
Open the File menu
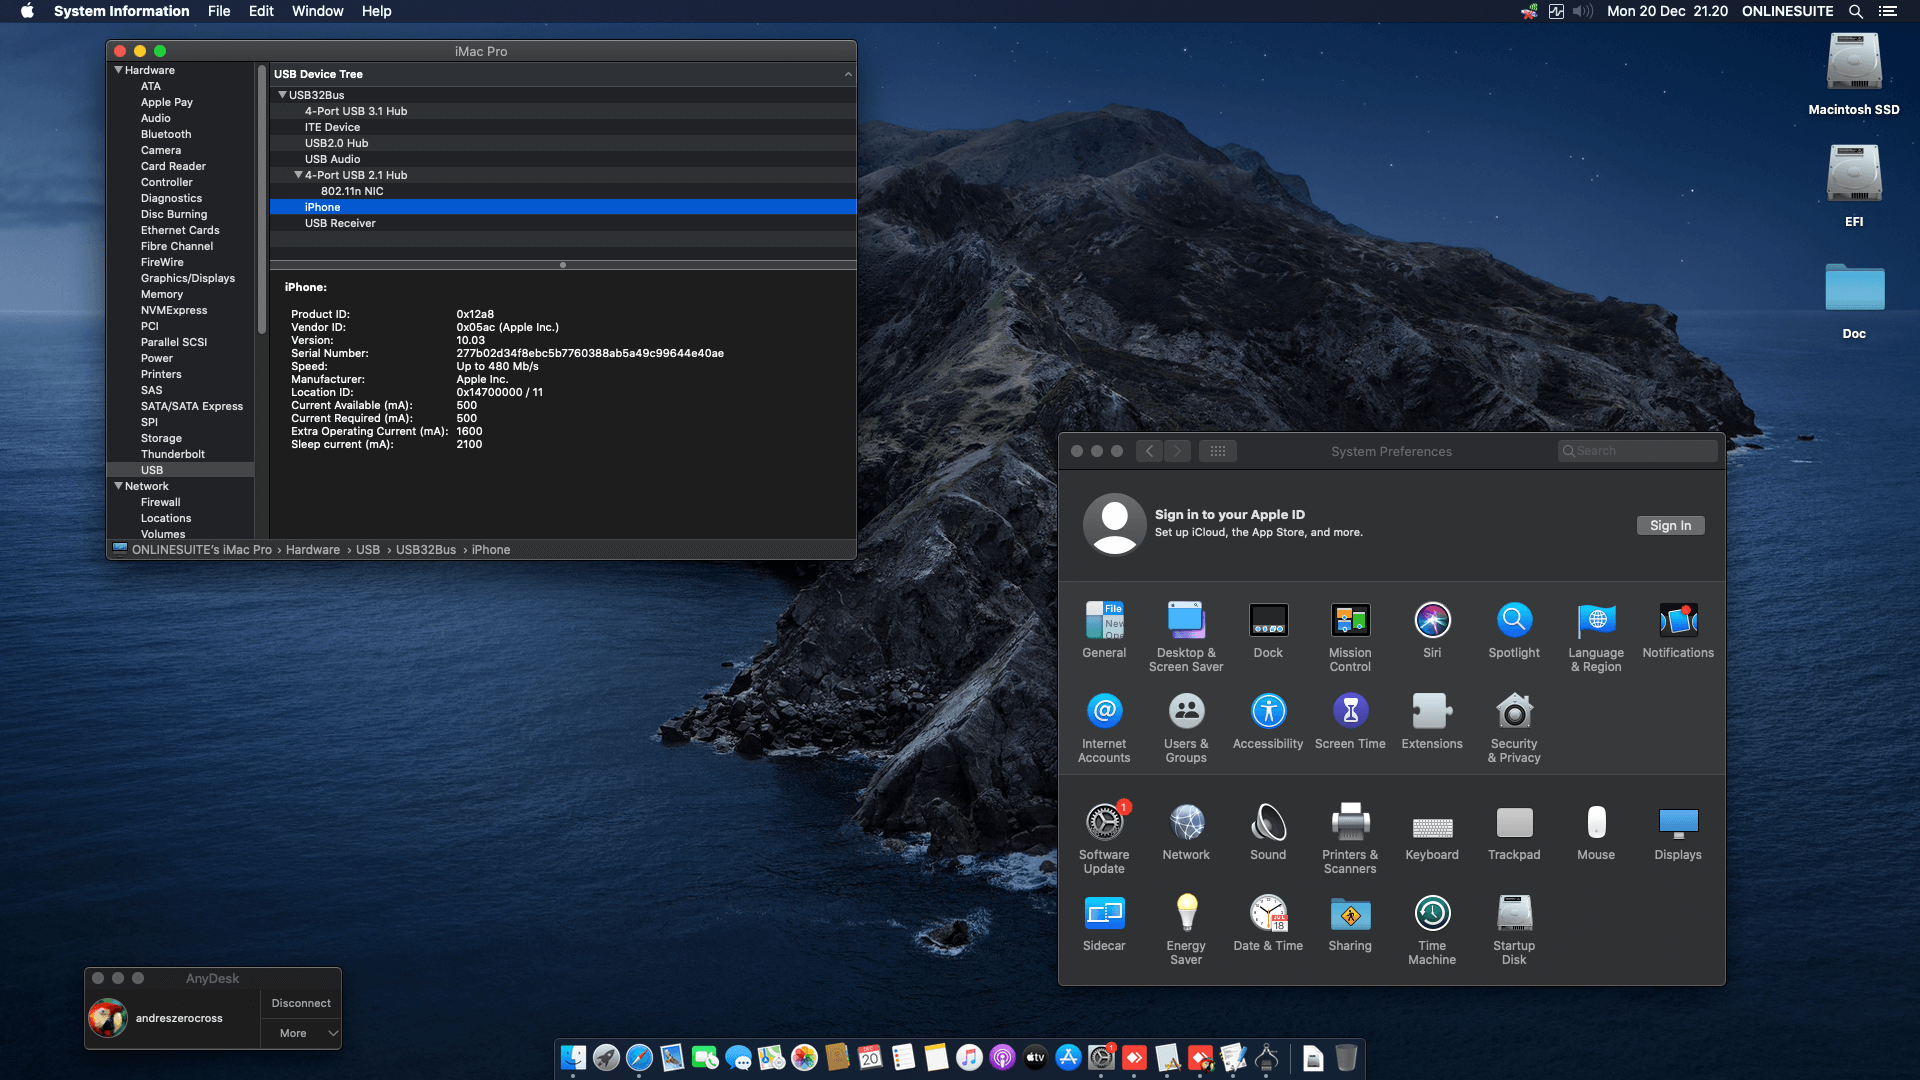click(219, 11)
